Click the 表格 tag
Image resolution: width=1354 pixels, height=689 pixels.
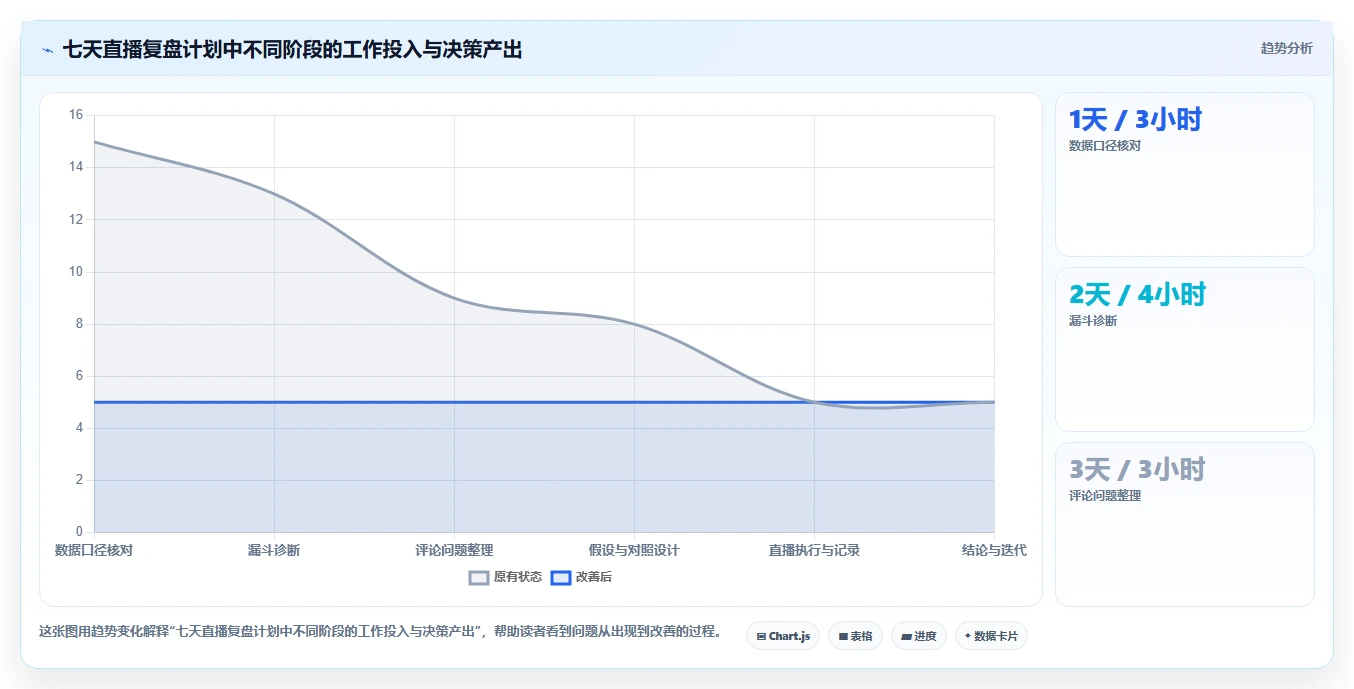tap(855, 636)
